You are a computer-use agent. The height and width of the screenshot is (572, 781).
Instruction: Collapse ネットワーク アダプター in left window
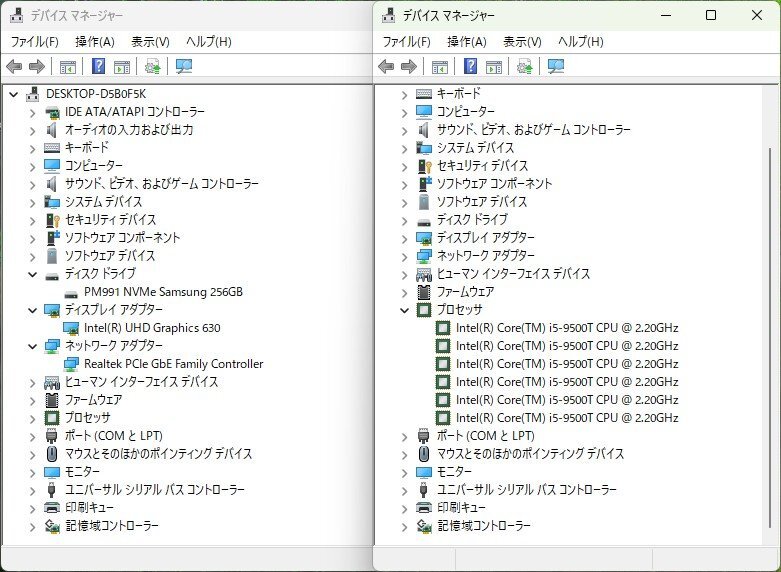click(x=32, y=346)
